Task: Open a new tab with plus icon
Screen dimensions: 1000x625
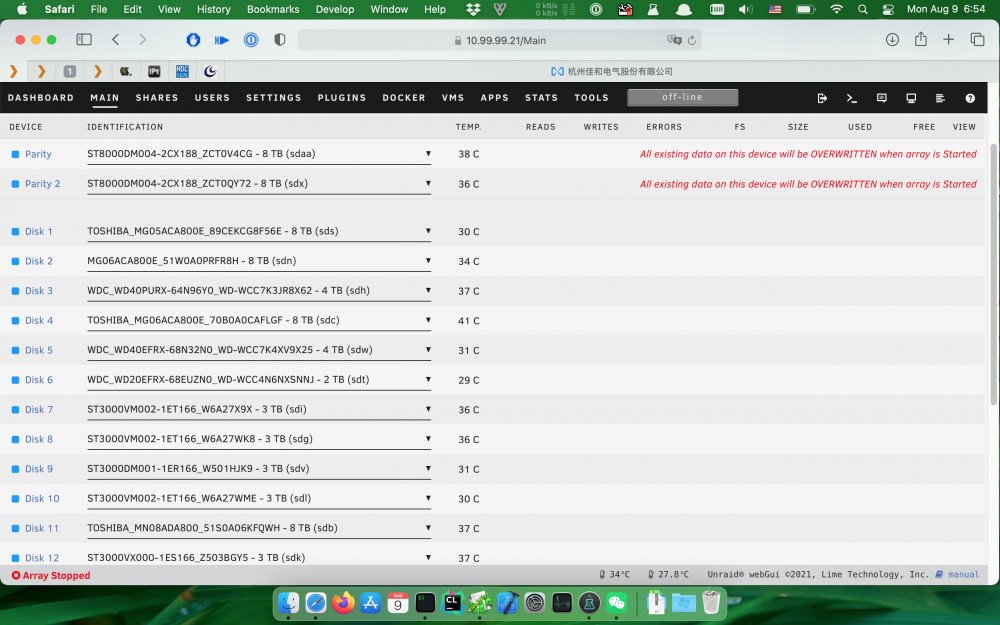Action: click(948, 40)
